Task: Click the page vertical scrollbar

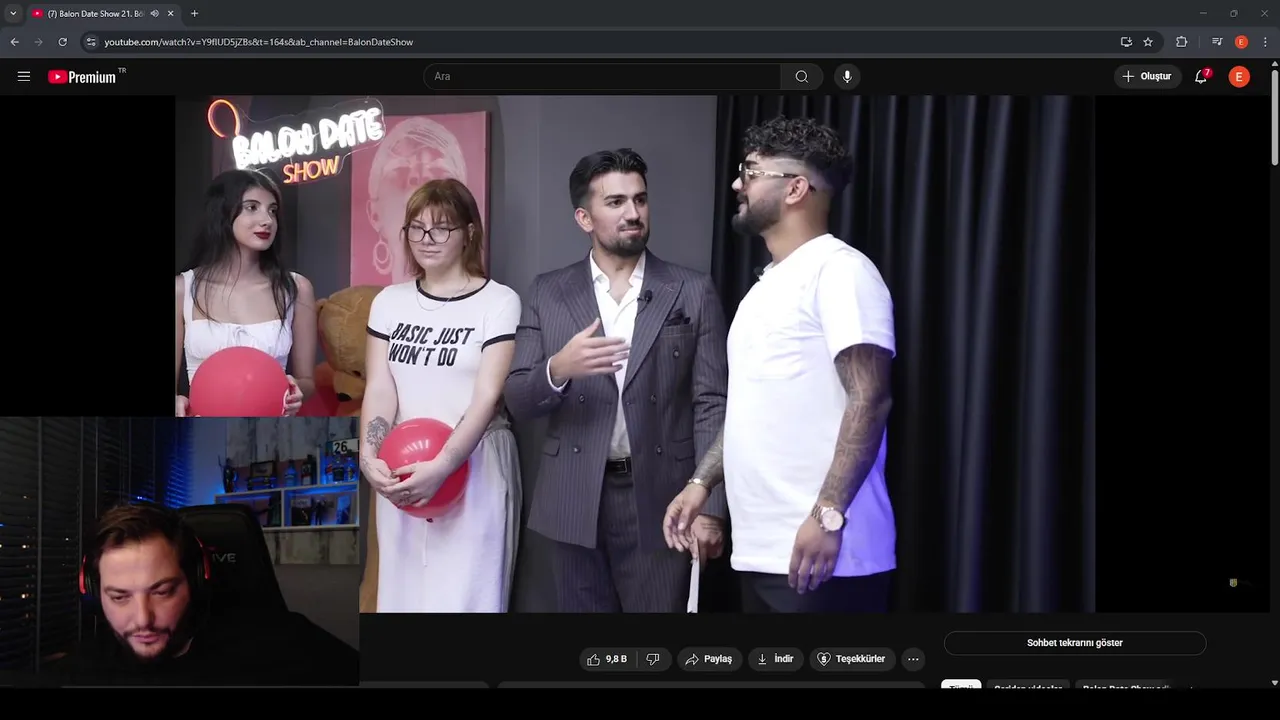Action: coord(1274,118)
